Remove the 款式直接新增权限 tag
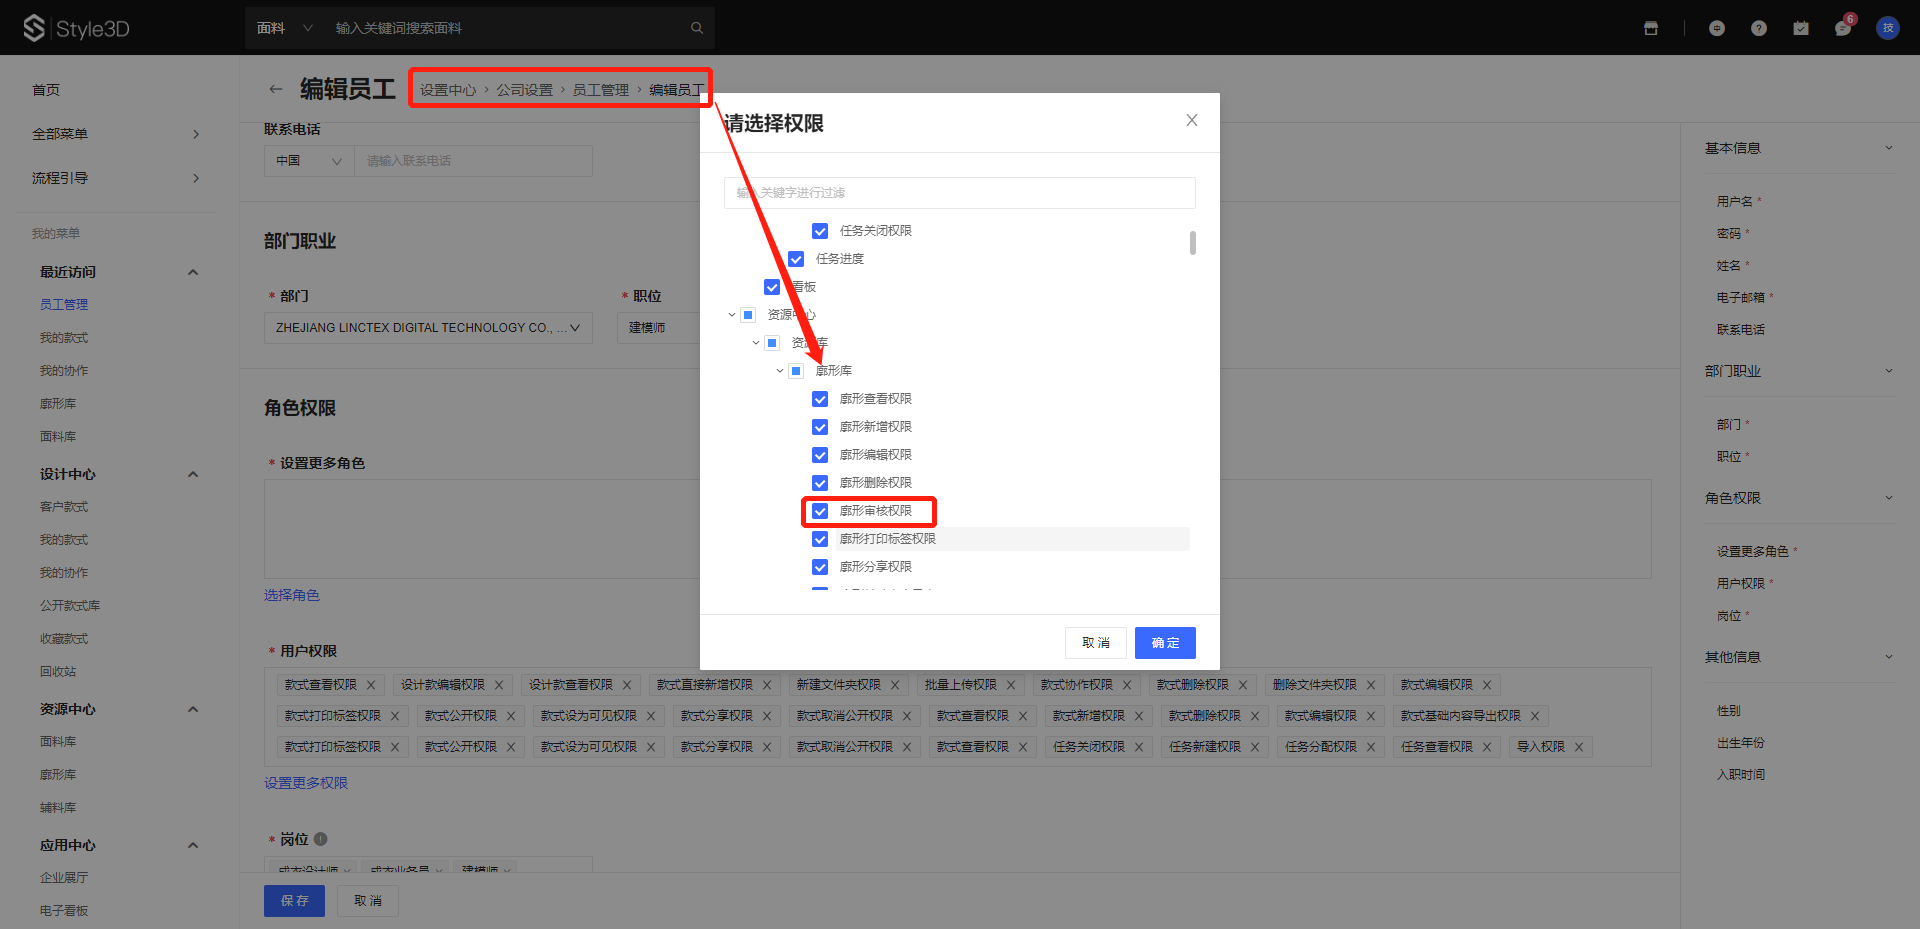The height and width of the screenshot is (929, 1920). pyautogui.click(x=767, y=685)
